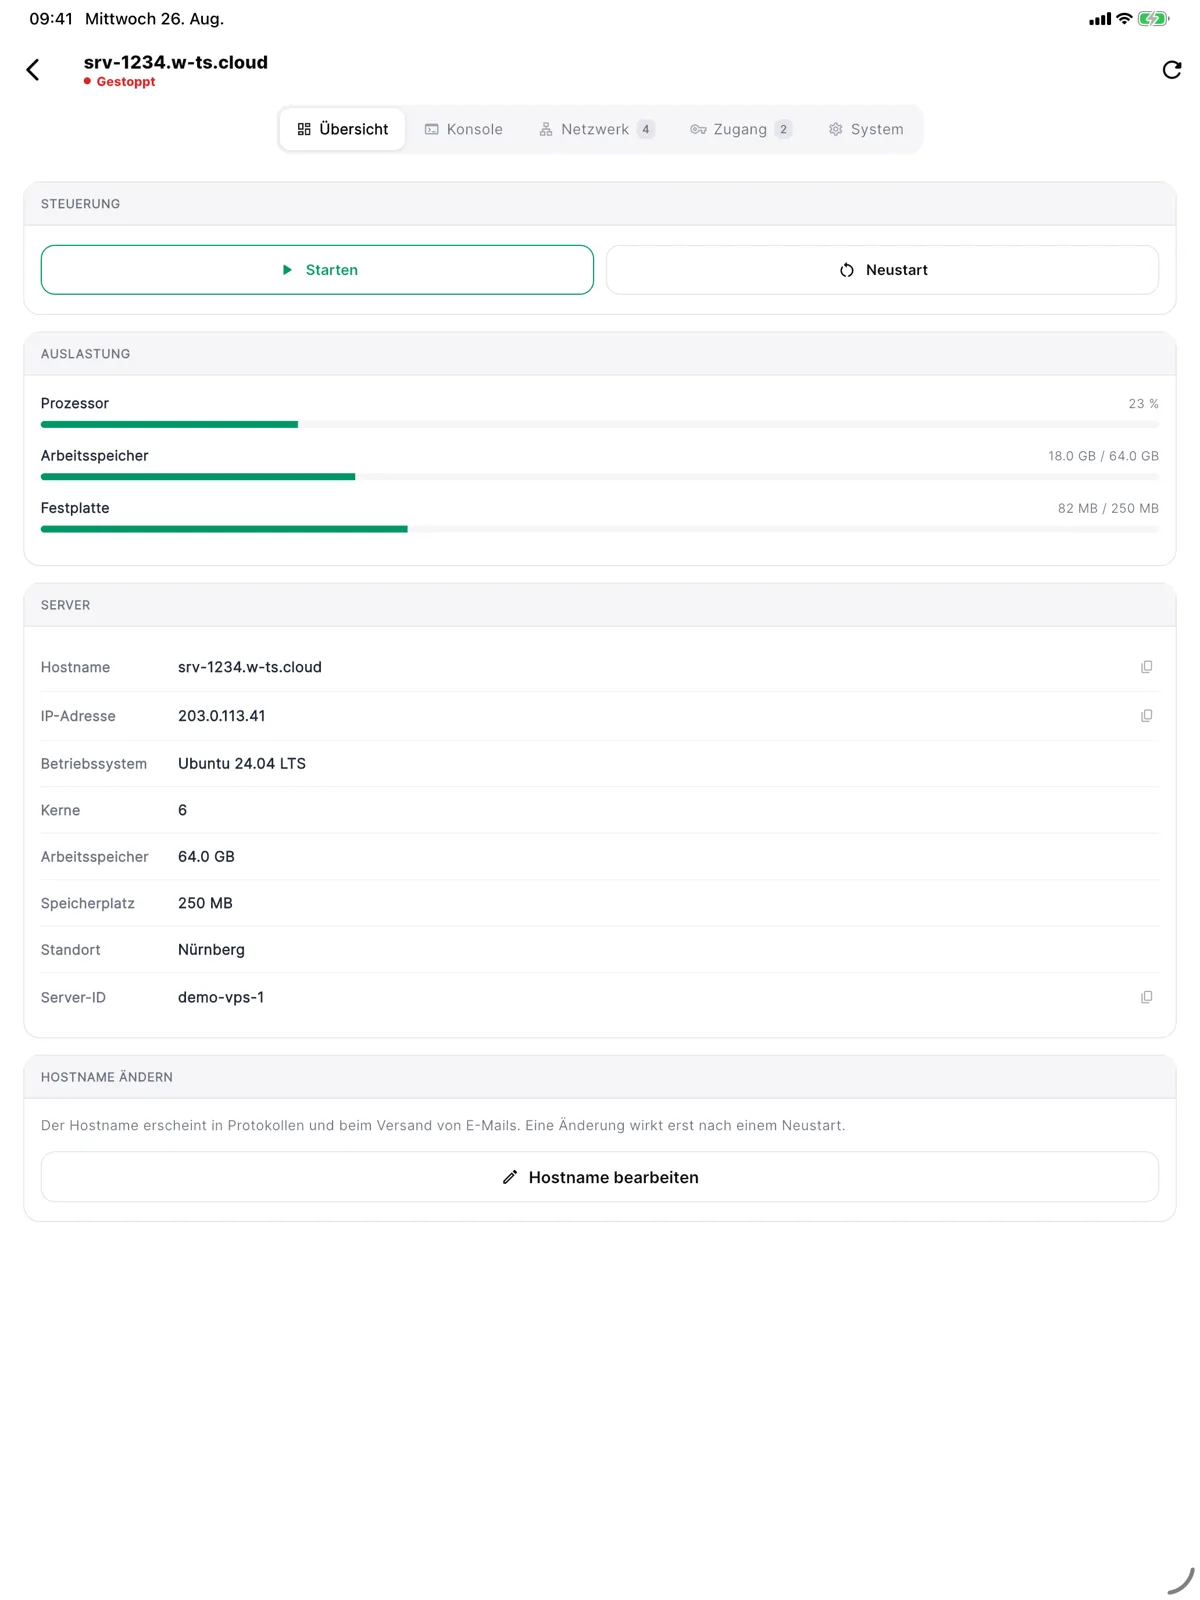
Task: Click the Wi-Fi icon in status bar
Action: [x=1124, y=19]
